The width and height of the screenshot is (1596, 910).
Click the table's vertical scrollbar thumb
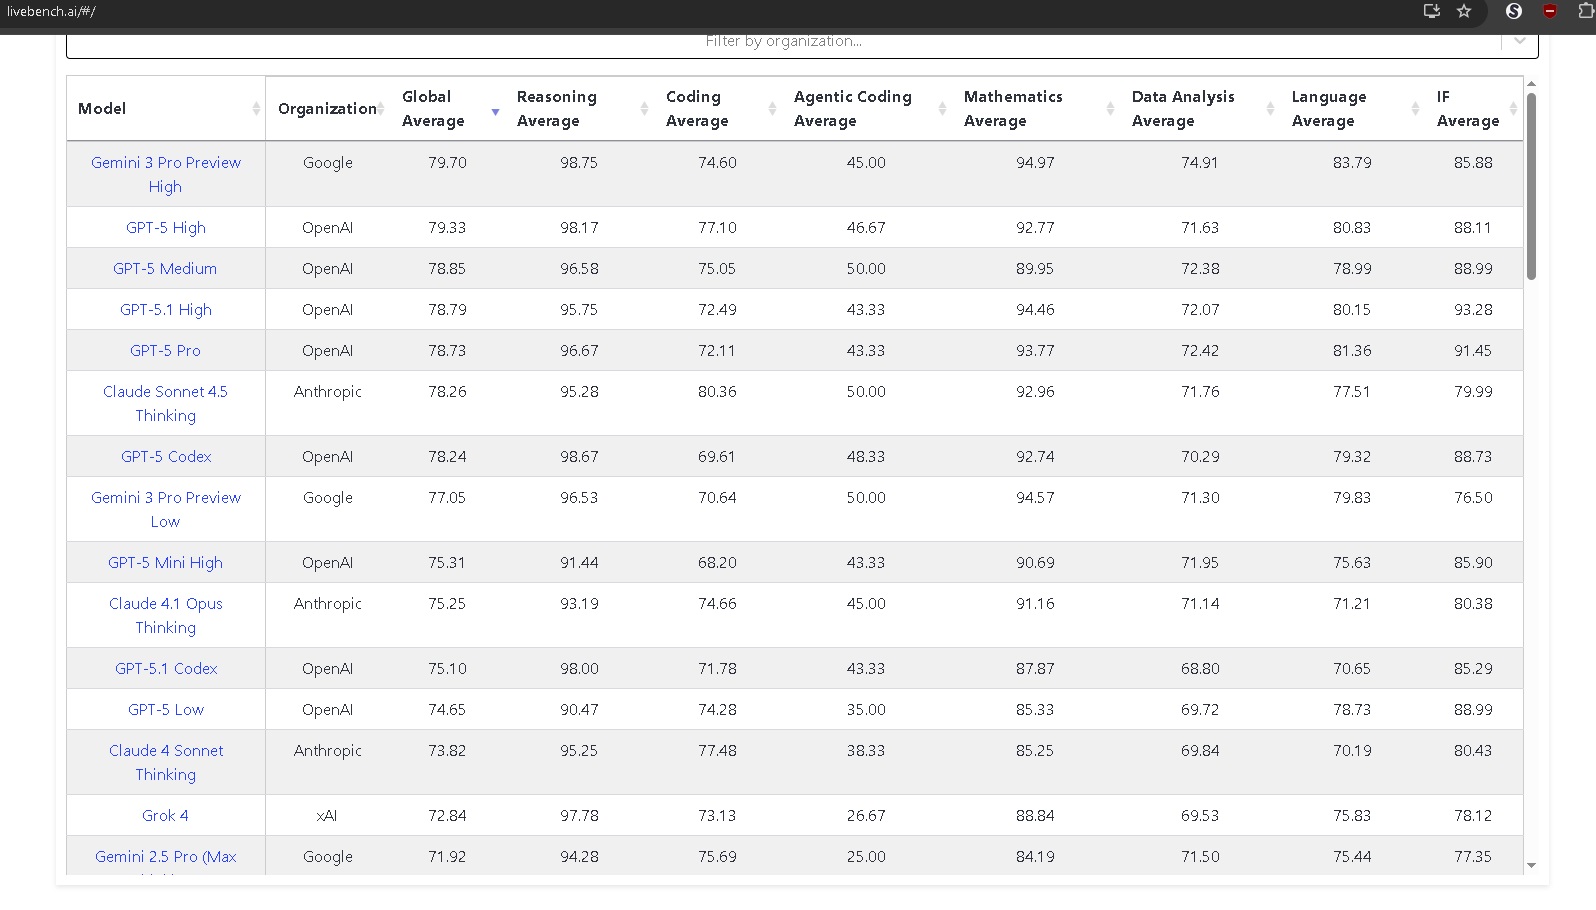(x=1531, y=186)
